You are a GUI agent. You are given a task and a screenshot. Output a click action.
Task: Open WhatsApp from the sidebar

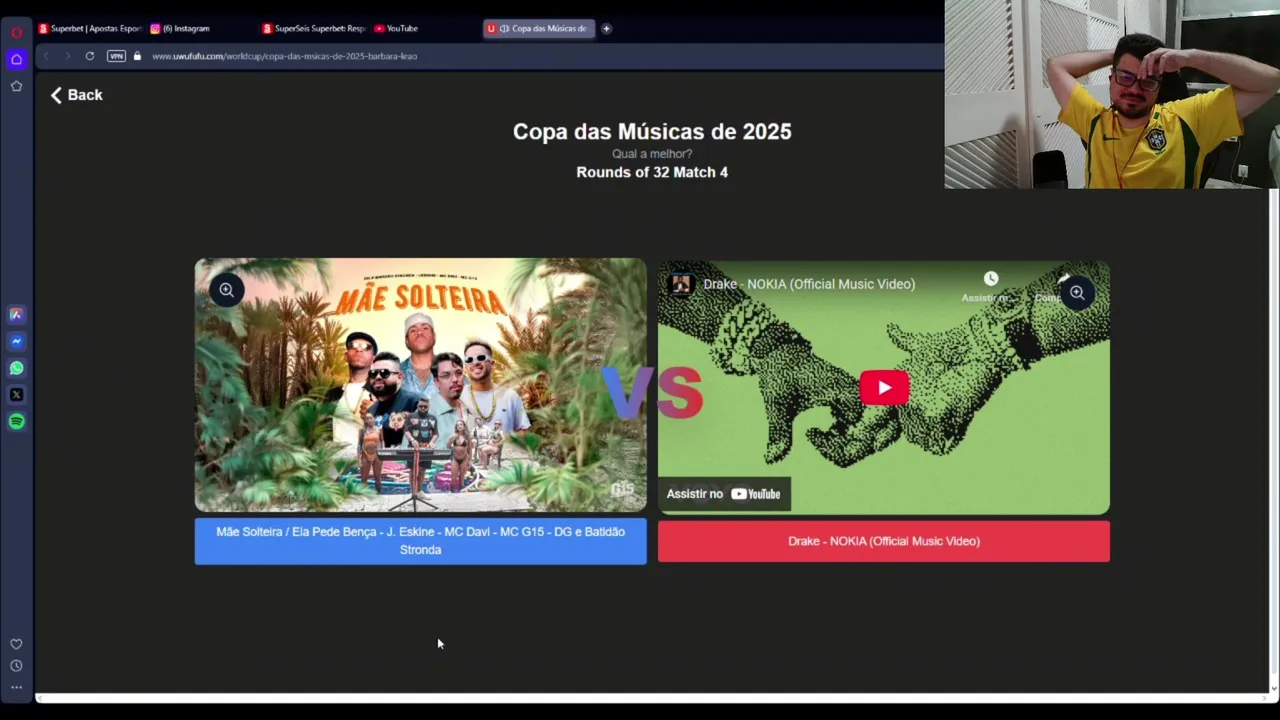tap(16, 368)
